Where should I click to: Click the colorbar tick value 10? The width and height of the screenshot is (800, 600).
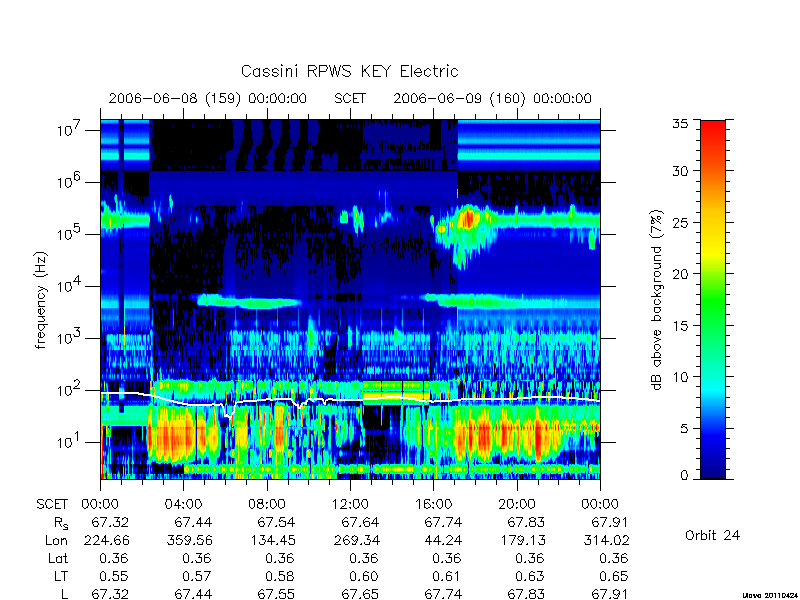click(680, 377)
